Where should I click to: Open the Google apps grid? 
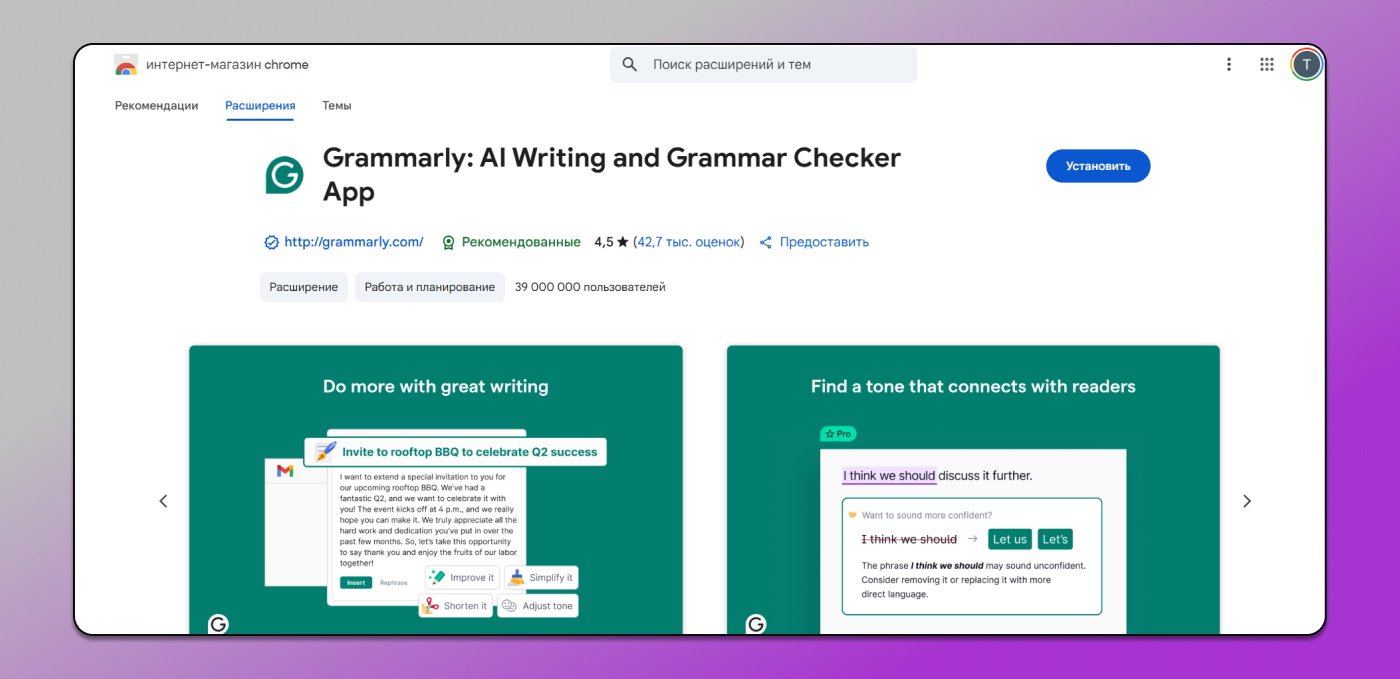pos(1266,63)
